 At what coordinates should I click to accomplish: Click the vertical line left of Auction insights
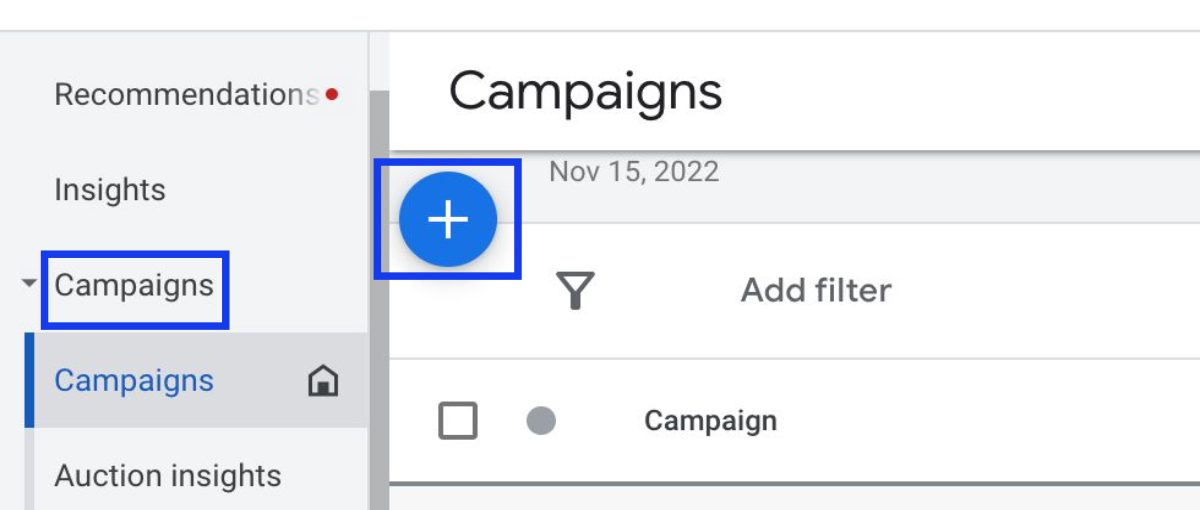[x=29, y=470]
